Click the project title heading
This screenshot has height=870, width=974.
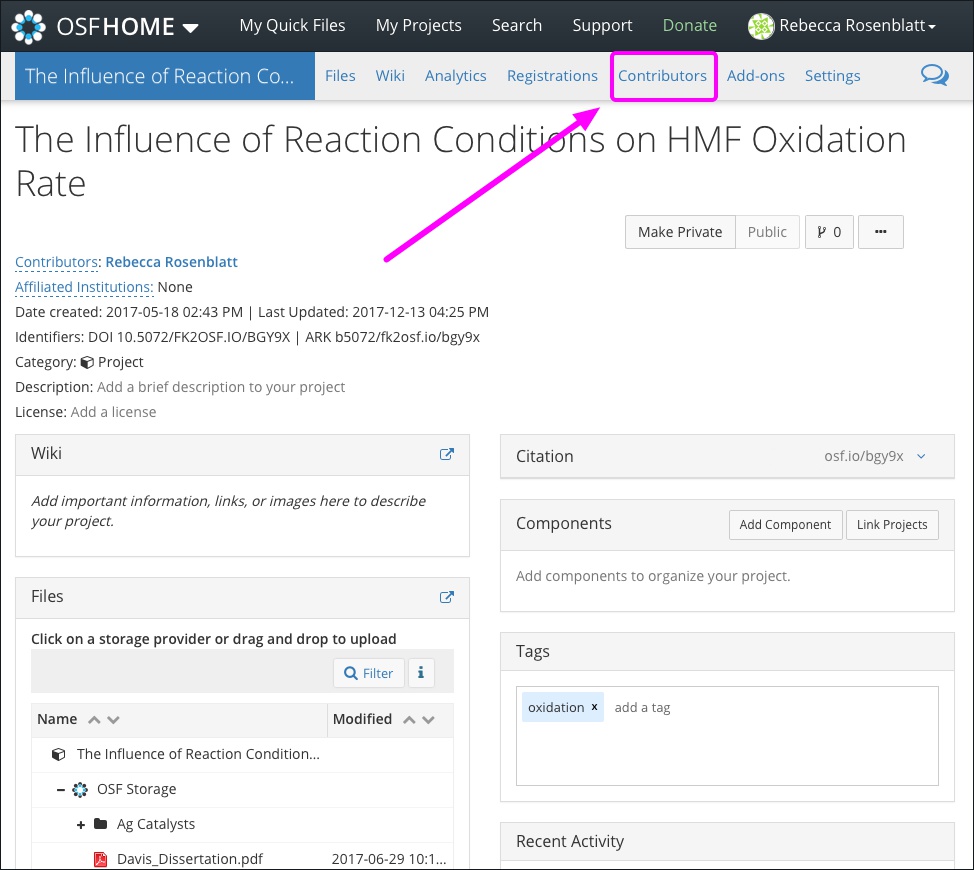tap(460, 161)
